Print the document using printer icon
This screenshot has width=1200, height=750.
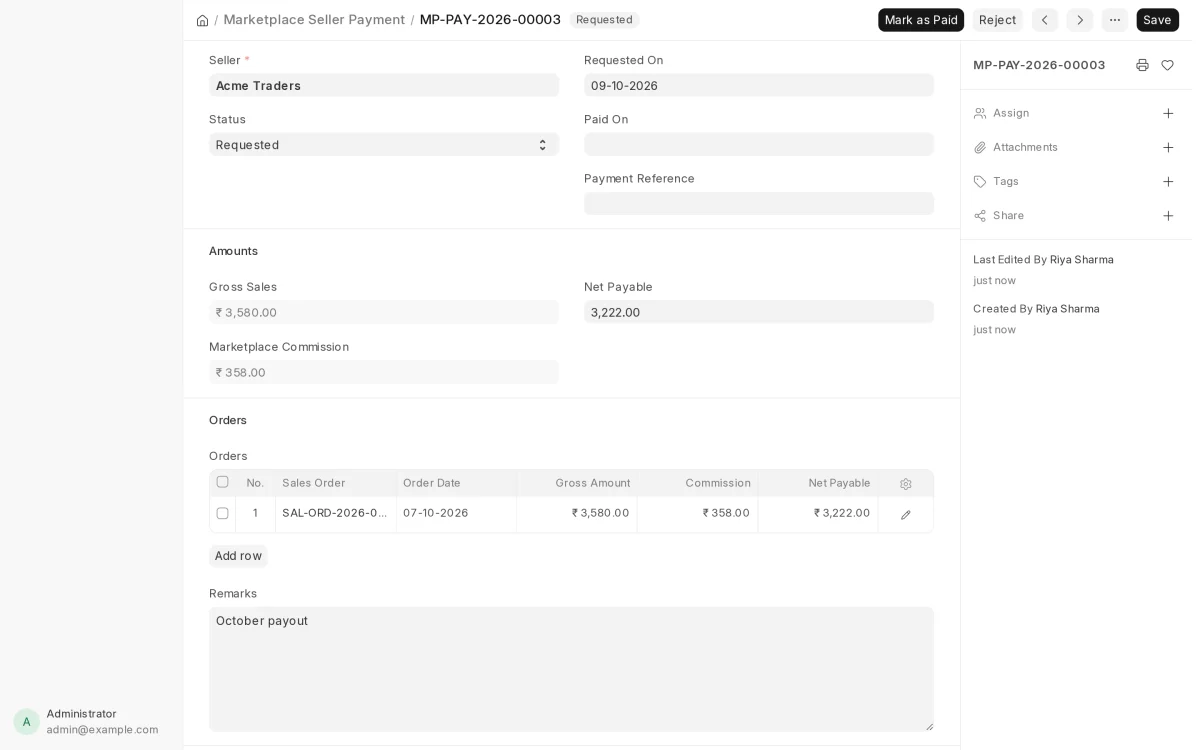click(1142, 65)
